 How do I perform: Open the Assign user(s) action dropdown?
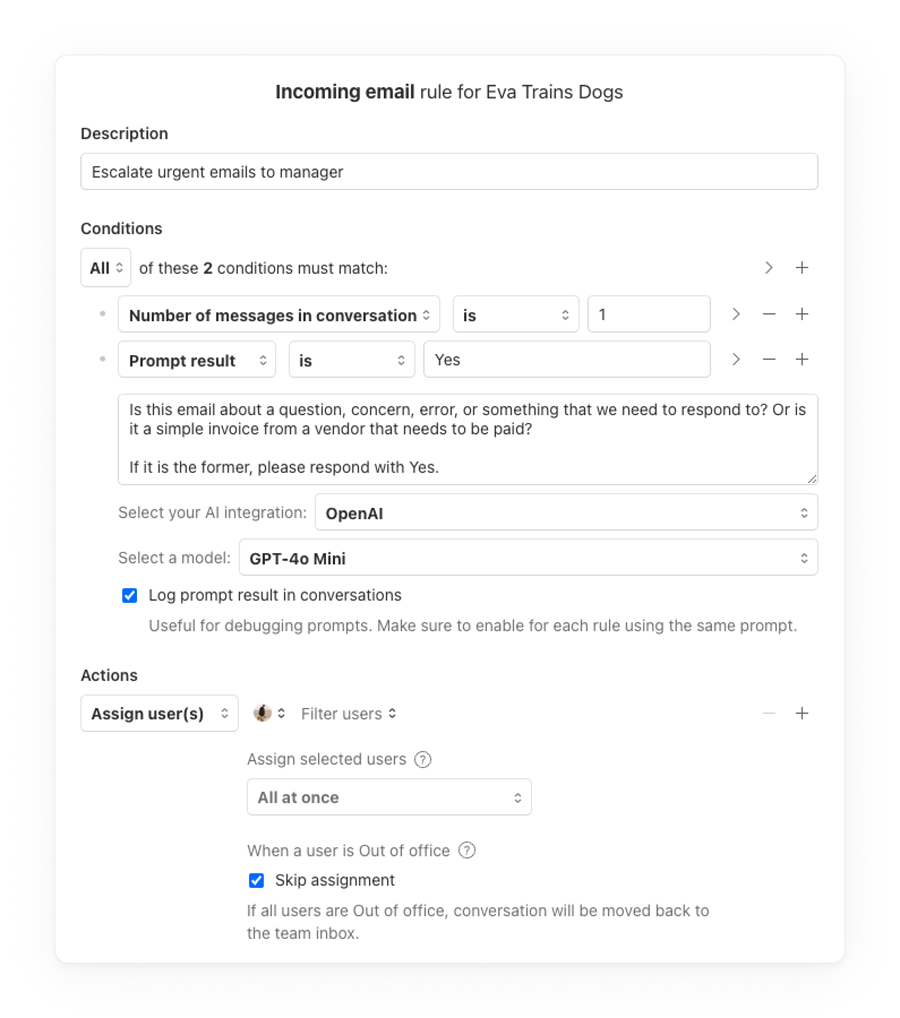(159, 714)
